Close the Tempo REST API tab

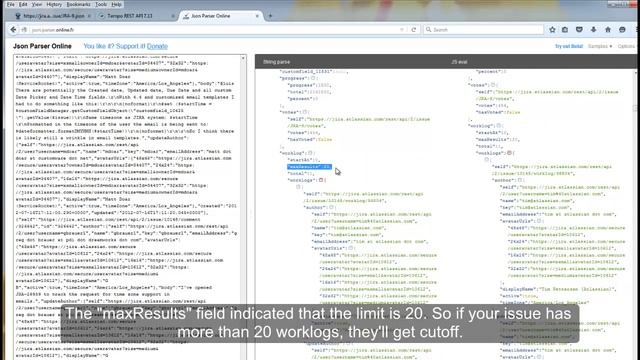(173, 16)
